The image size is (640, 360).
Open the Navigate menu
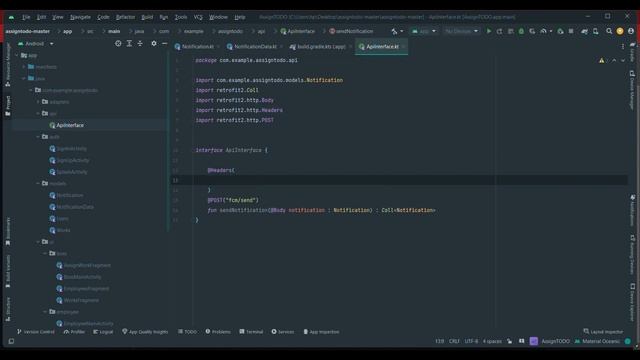80,17
